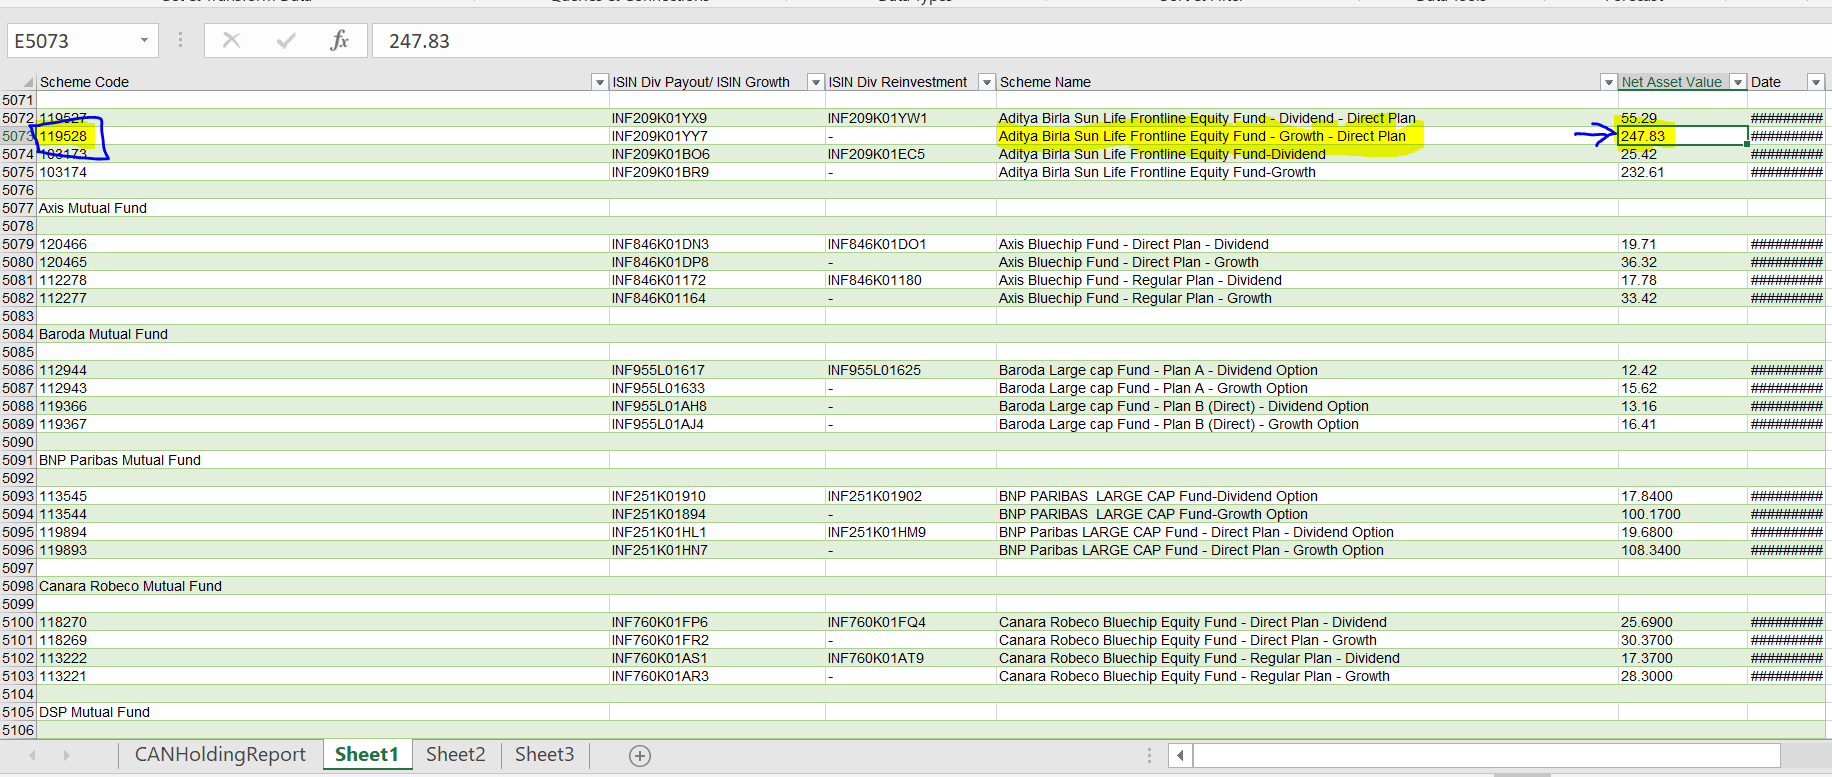The image size is (1832, 777).
Task: Switch to the Sheet2 tab
Action: (x=456, y=755)
